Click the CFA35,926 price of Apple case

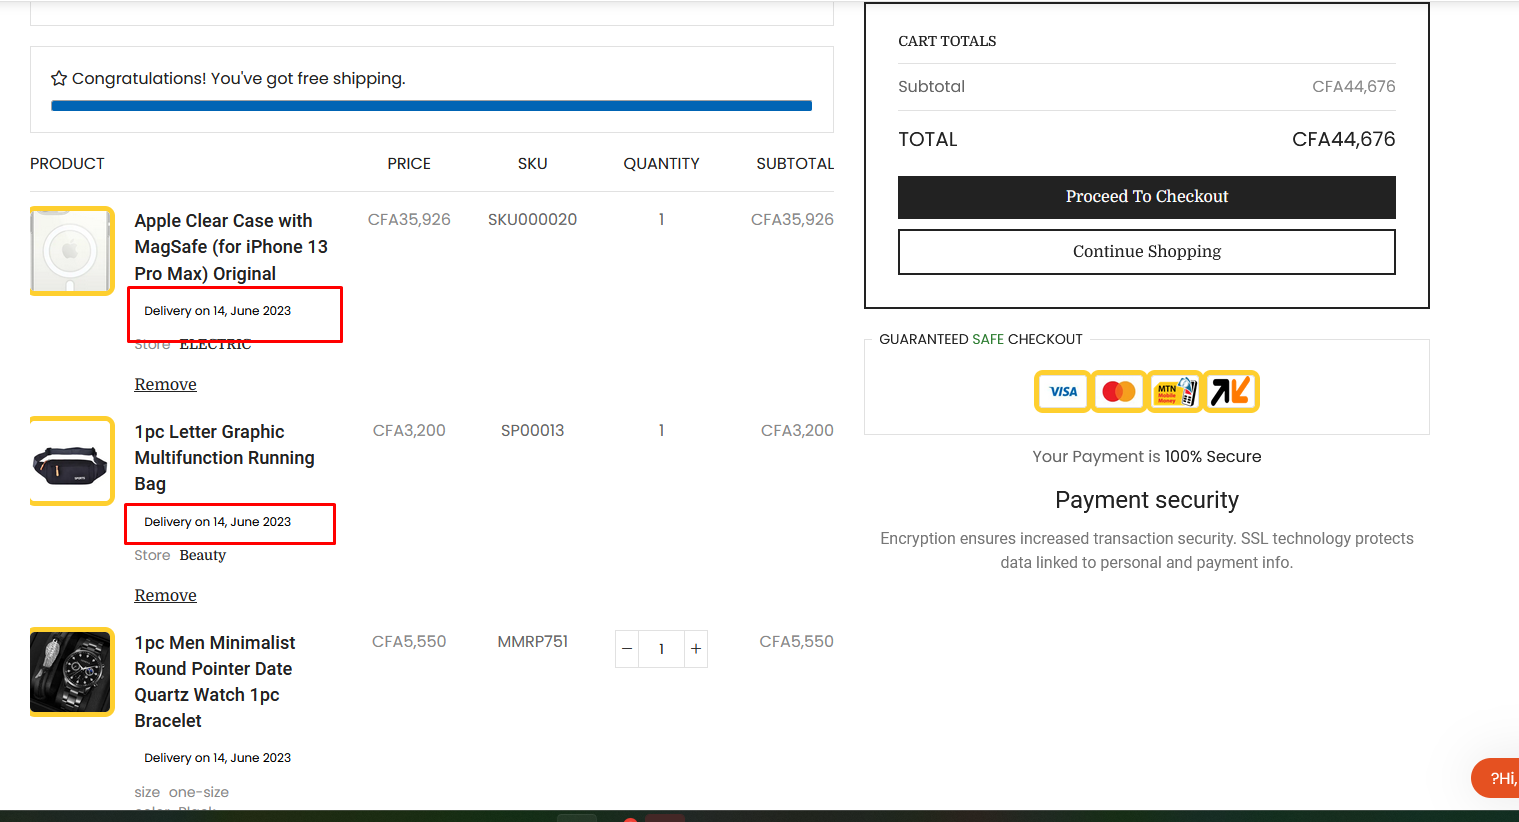coord(409,219)
